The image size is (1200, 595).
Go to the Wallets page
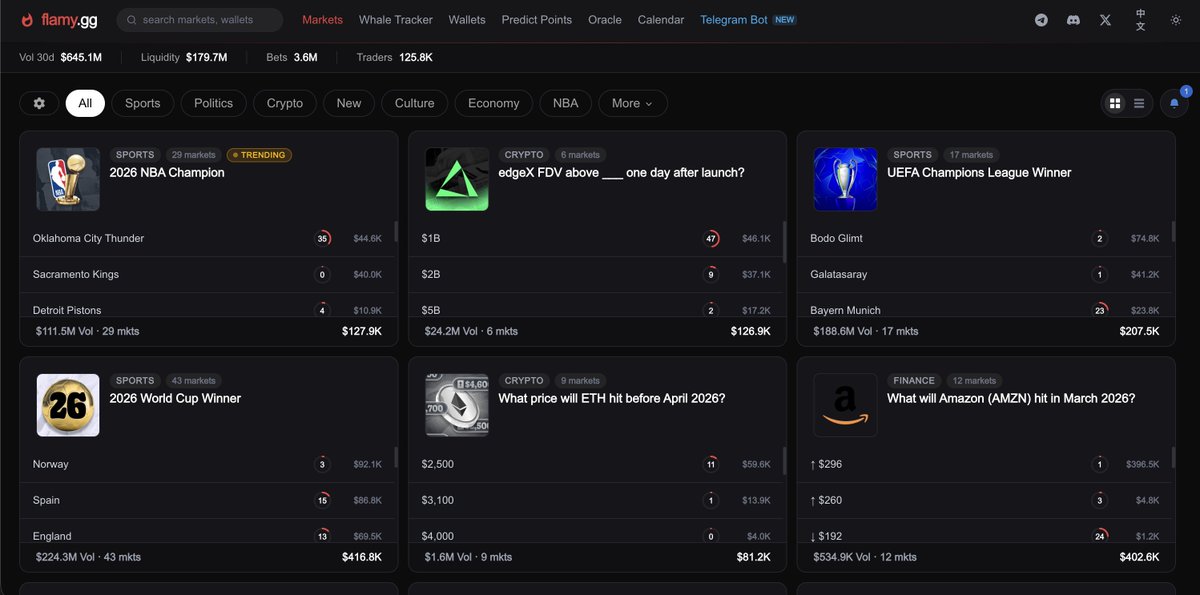pyautogui.click(x=467, y=20)
